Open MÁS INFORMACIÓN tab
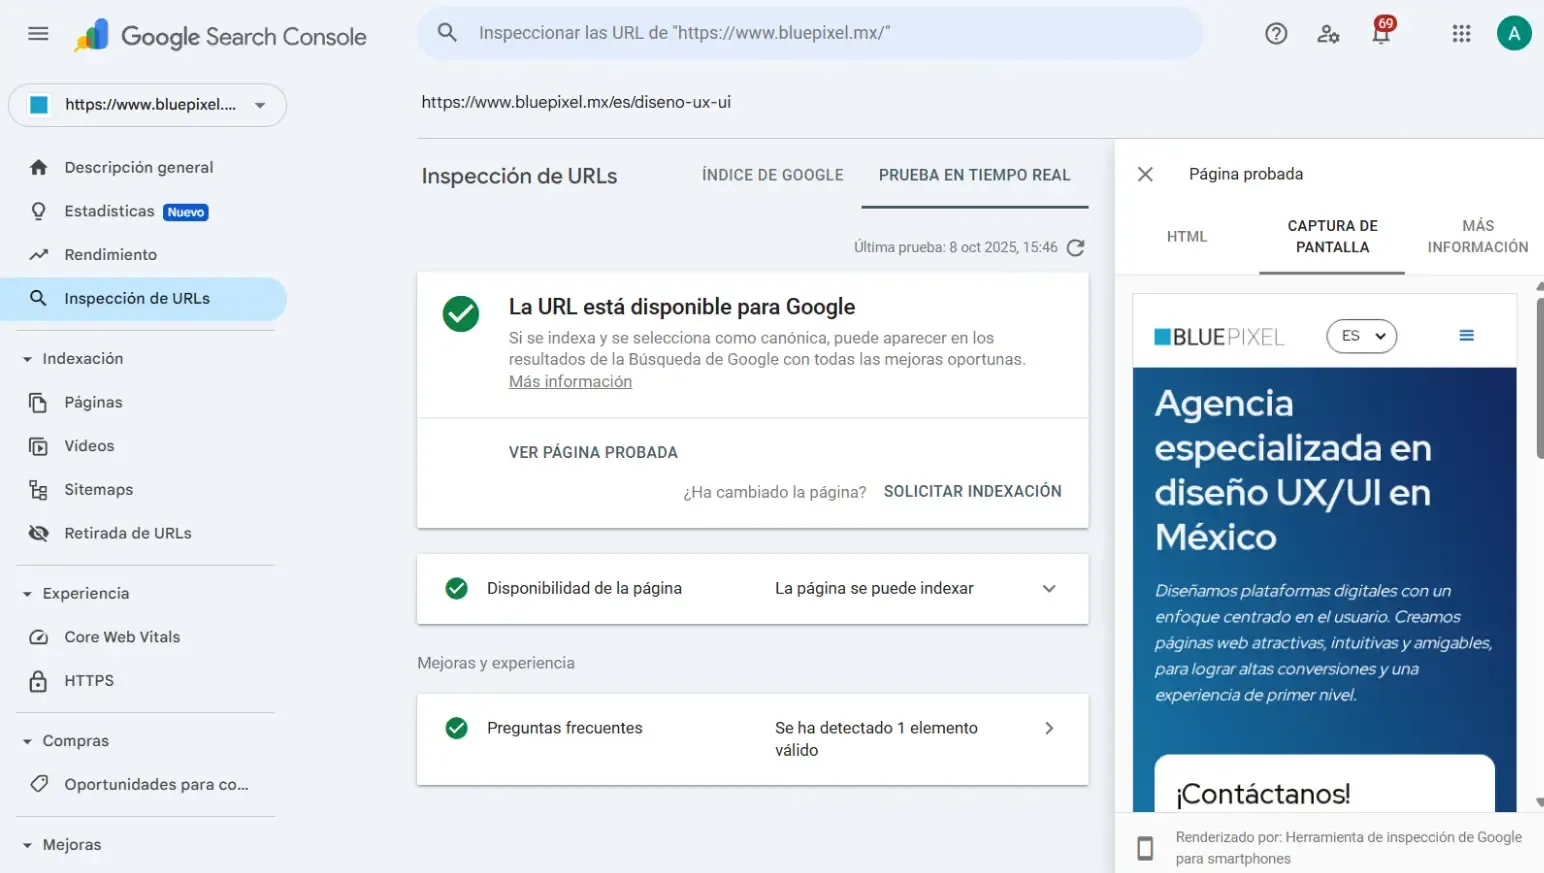Image resolution: width=1544 pixels, height=873 pixels. (x=1477, y=237)
